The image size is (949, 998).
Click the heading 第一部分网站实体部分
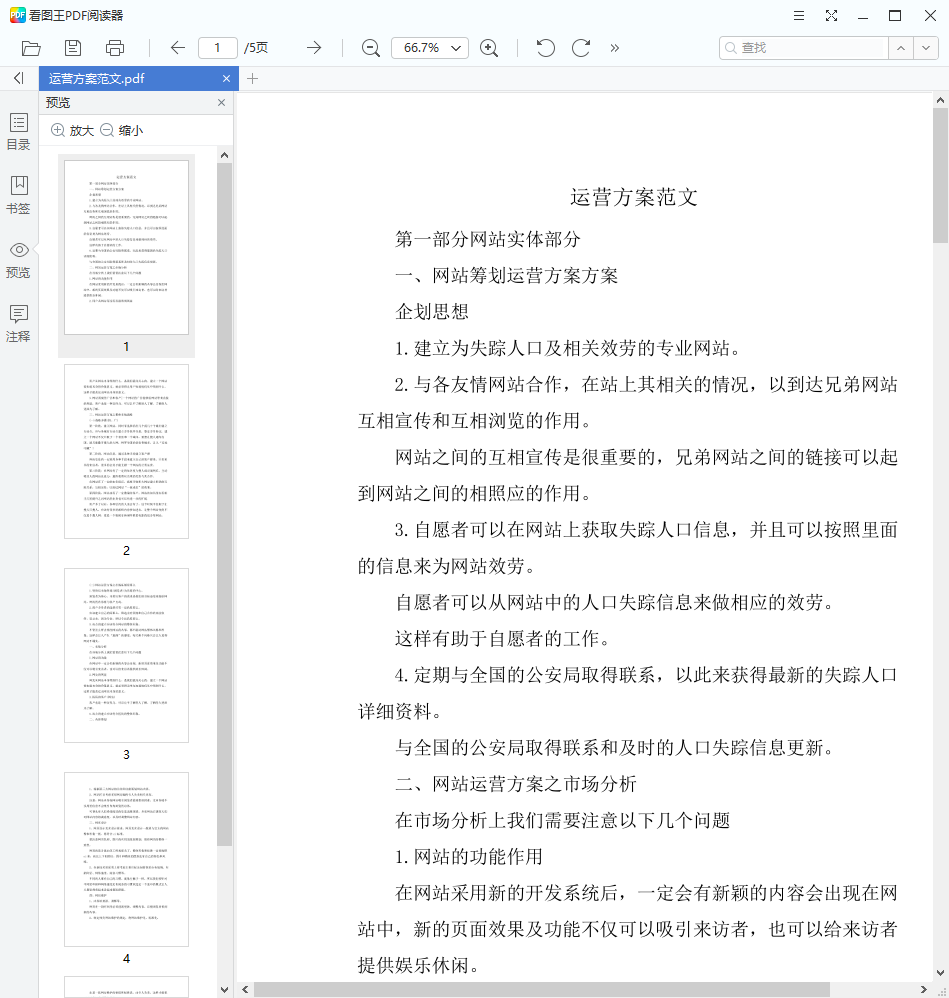click(x=488, y=239)
